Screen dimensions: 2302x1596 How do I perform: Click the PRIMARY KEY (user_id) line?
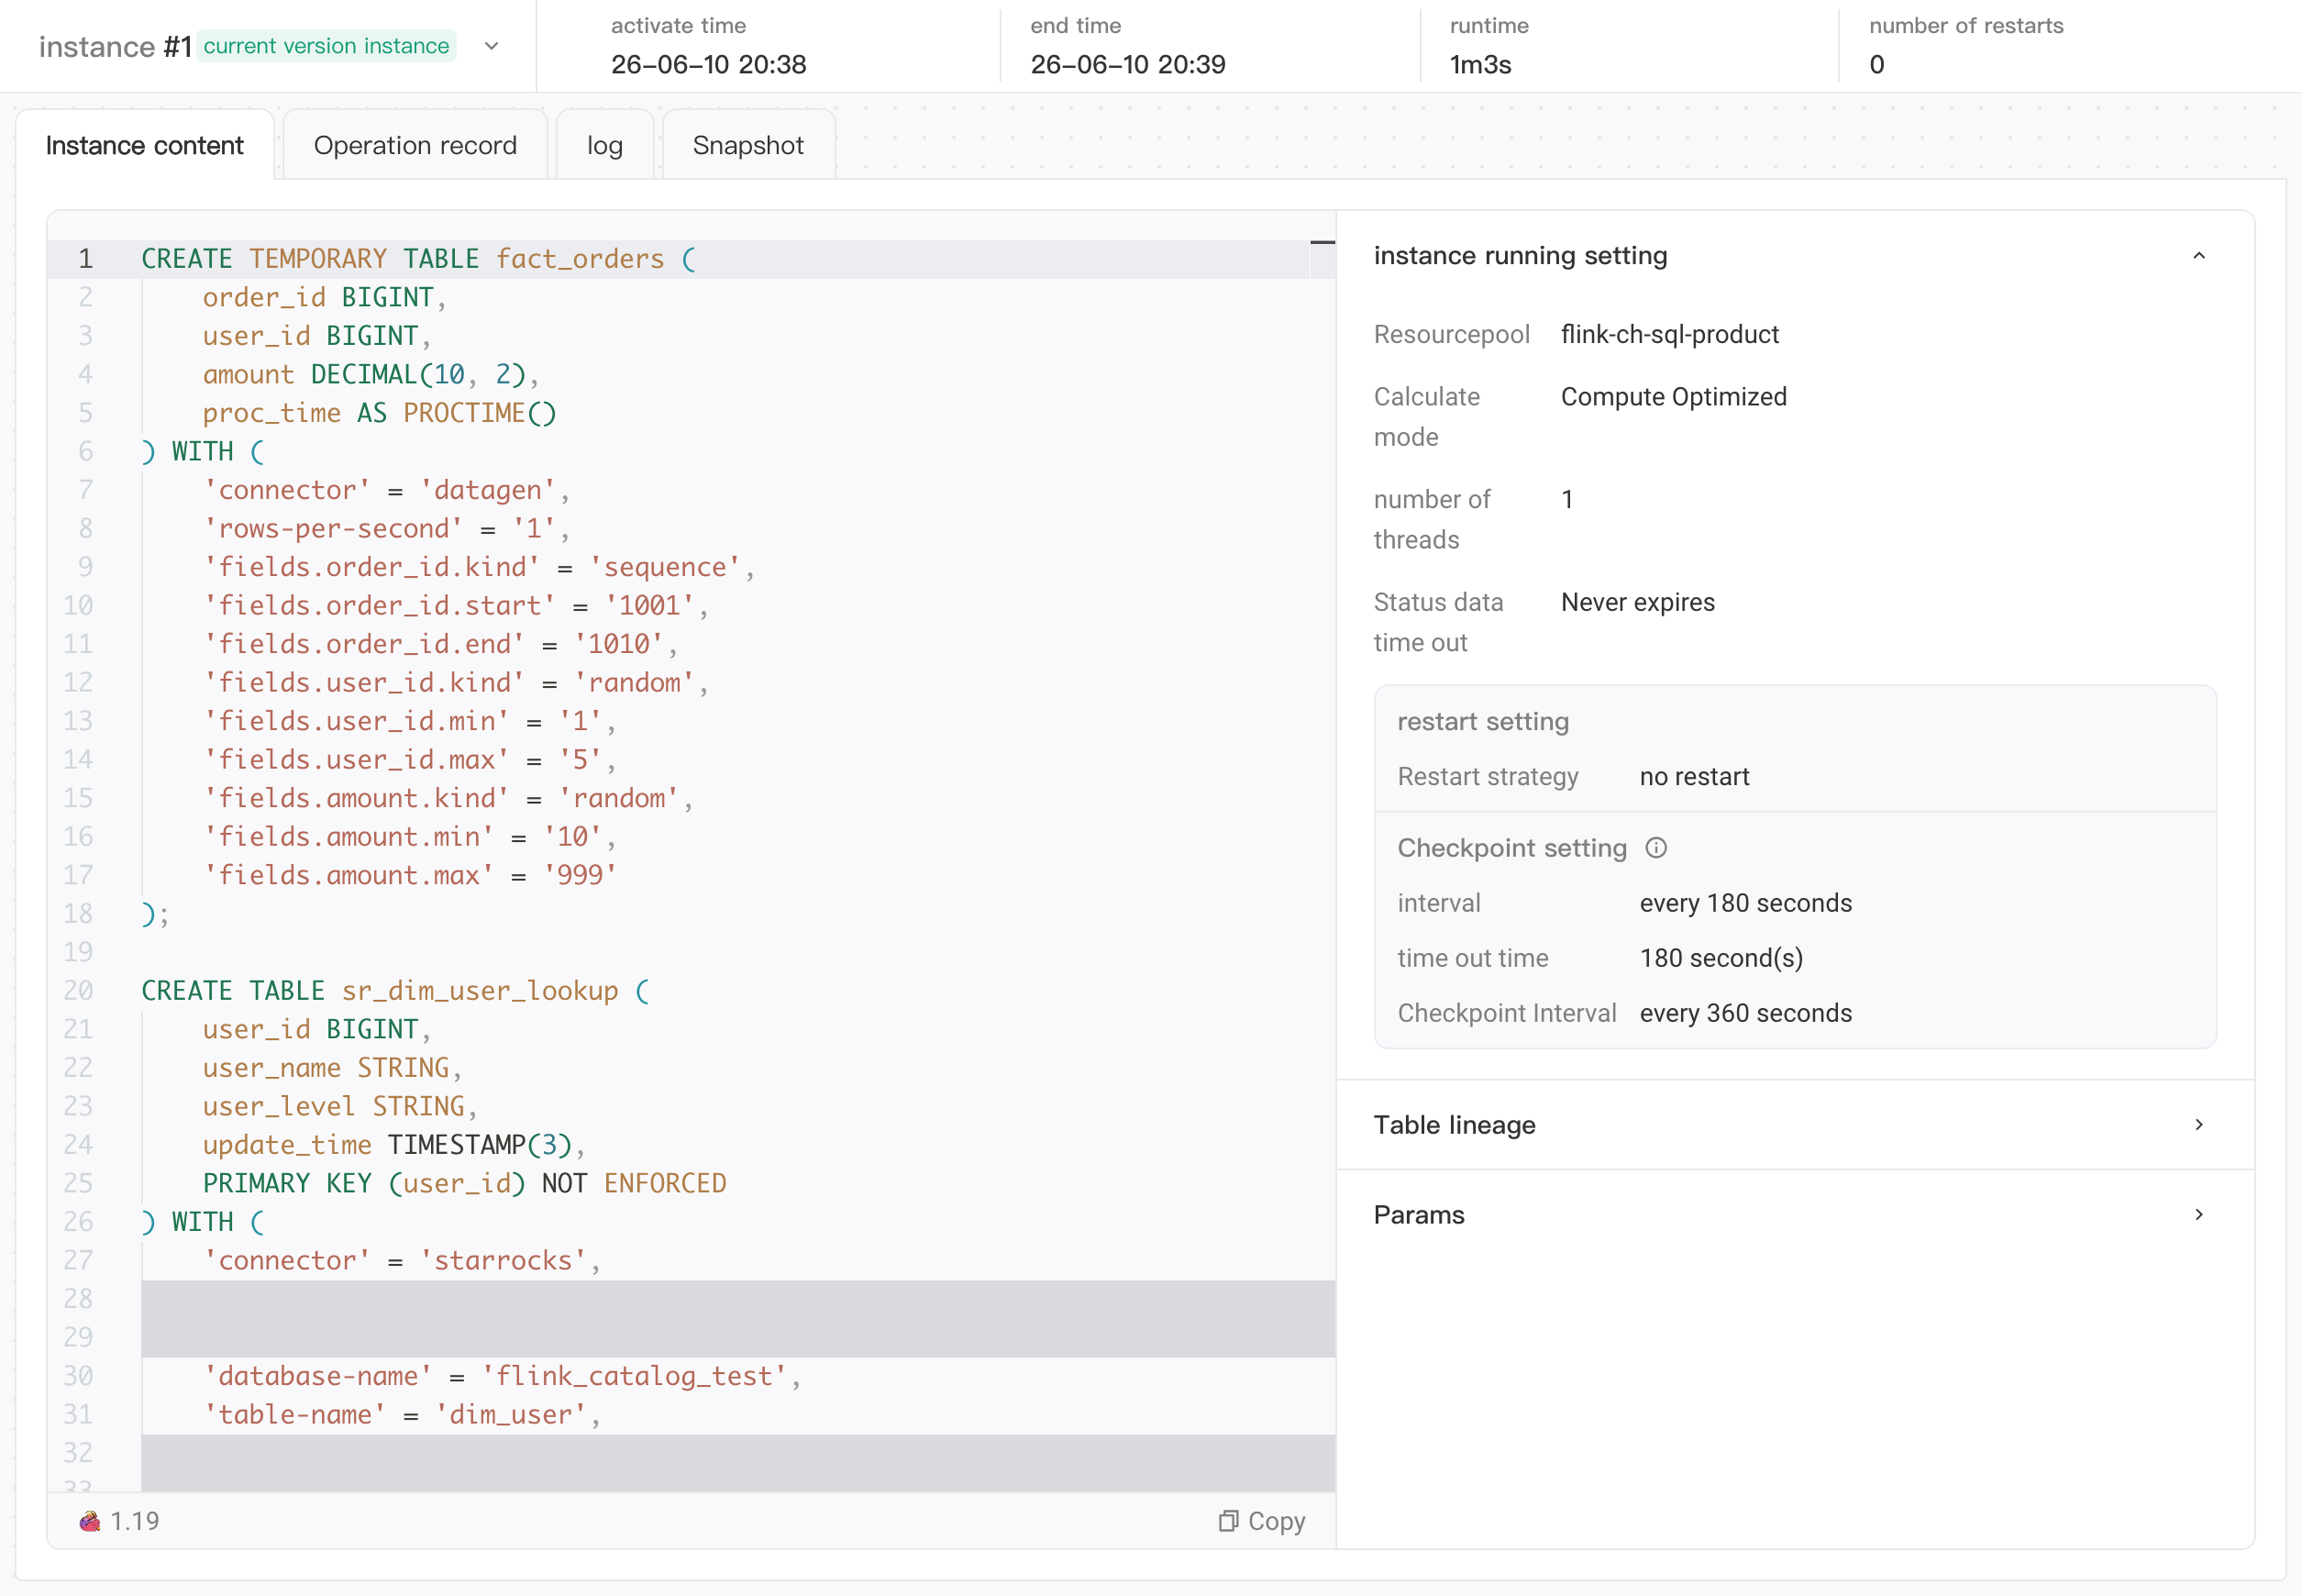tap(464, 1183)
